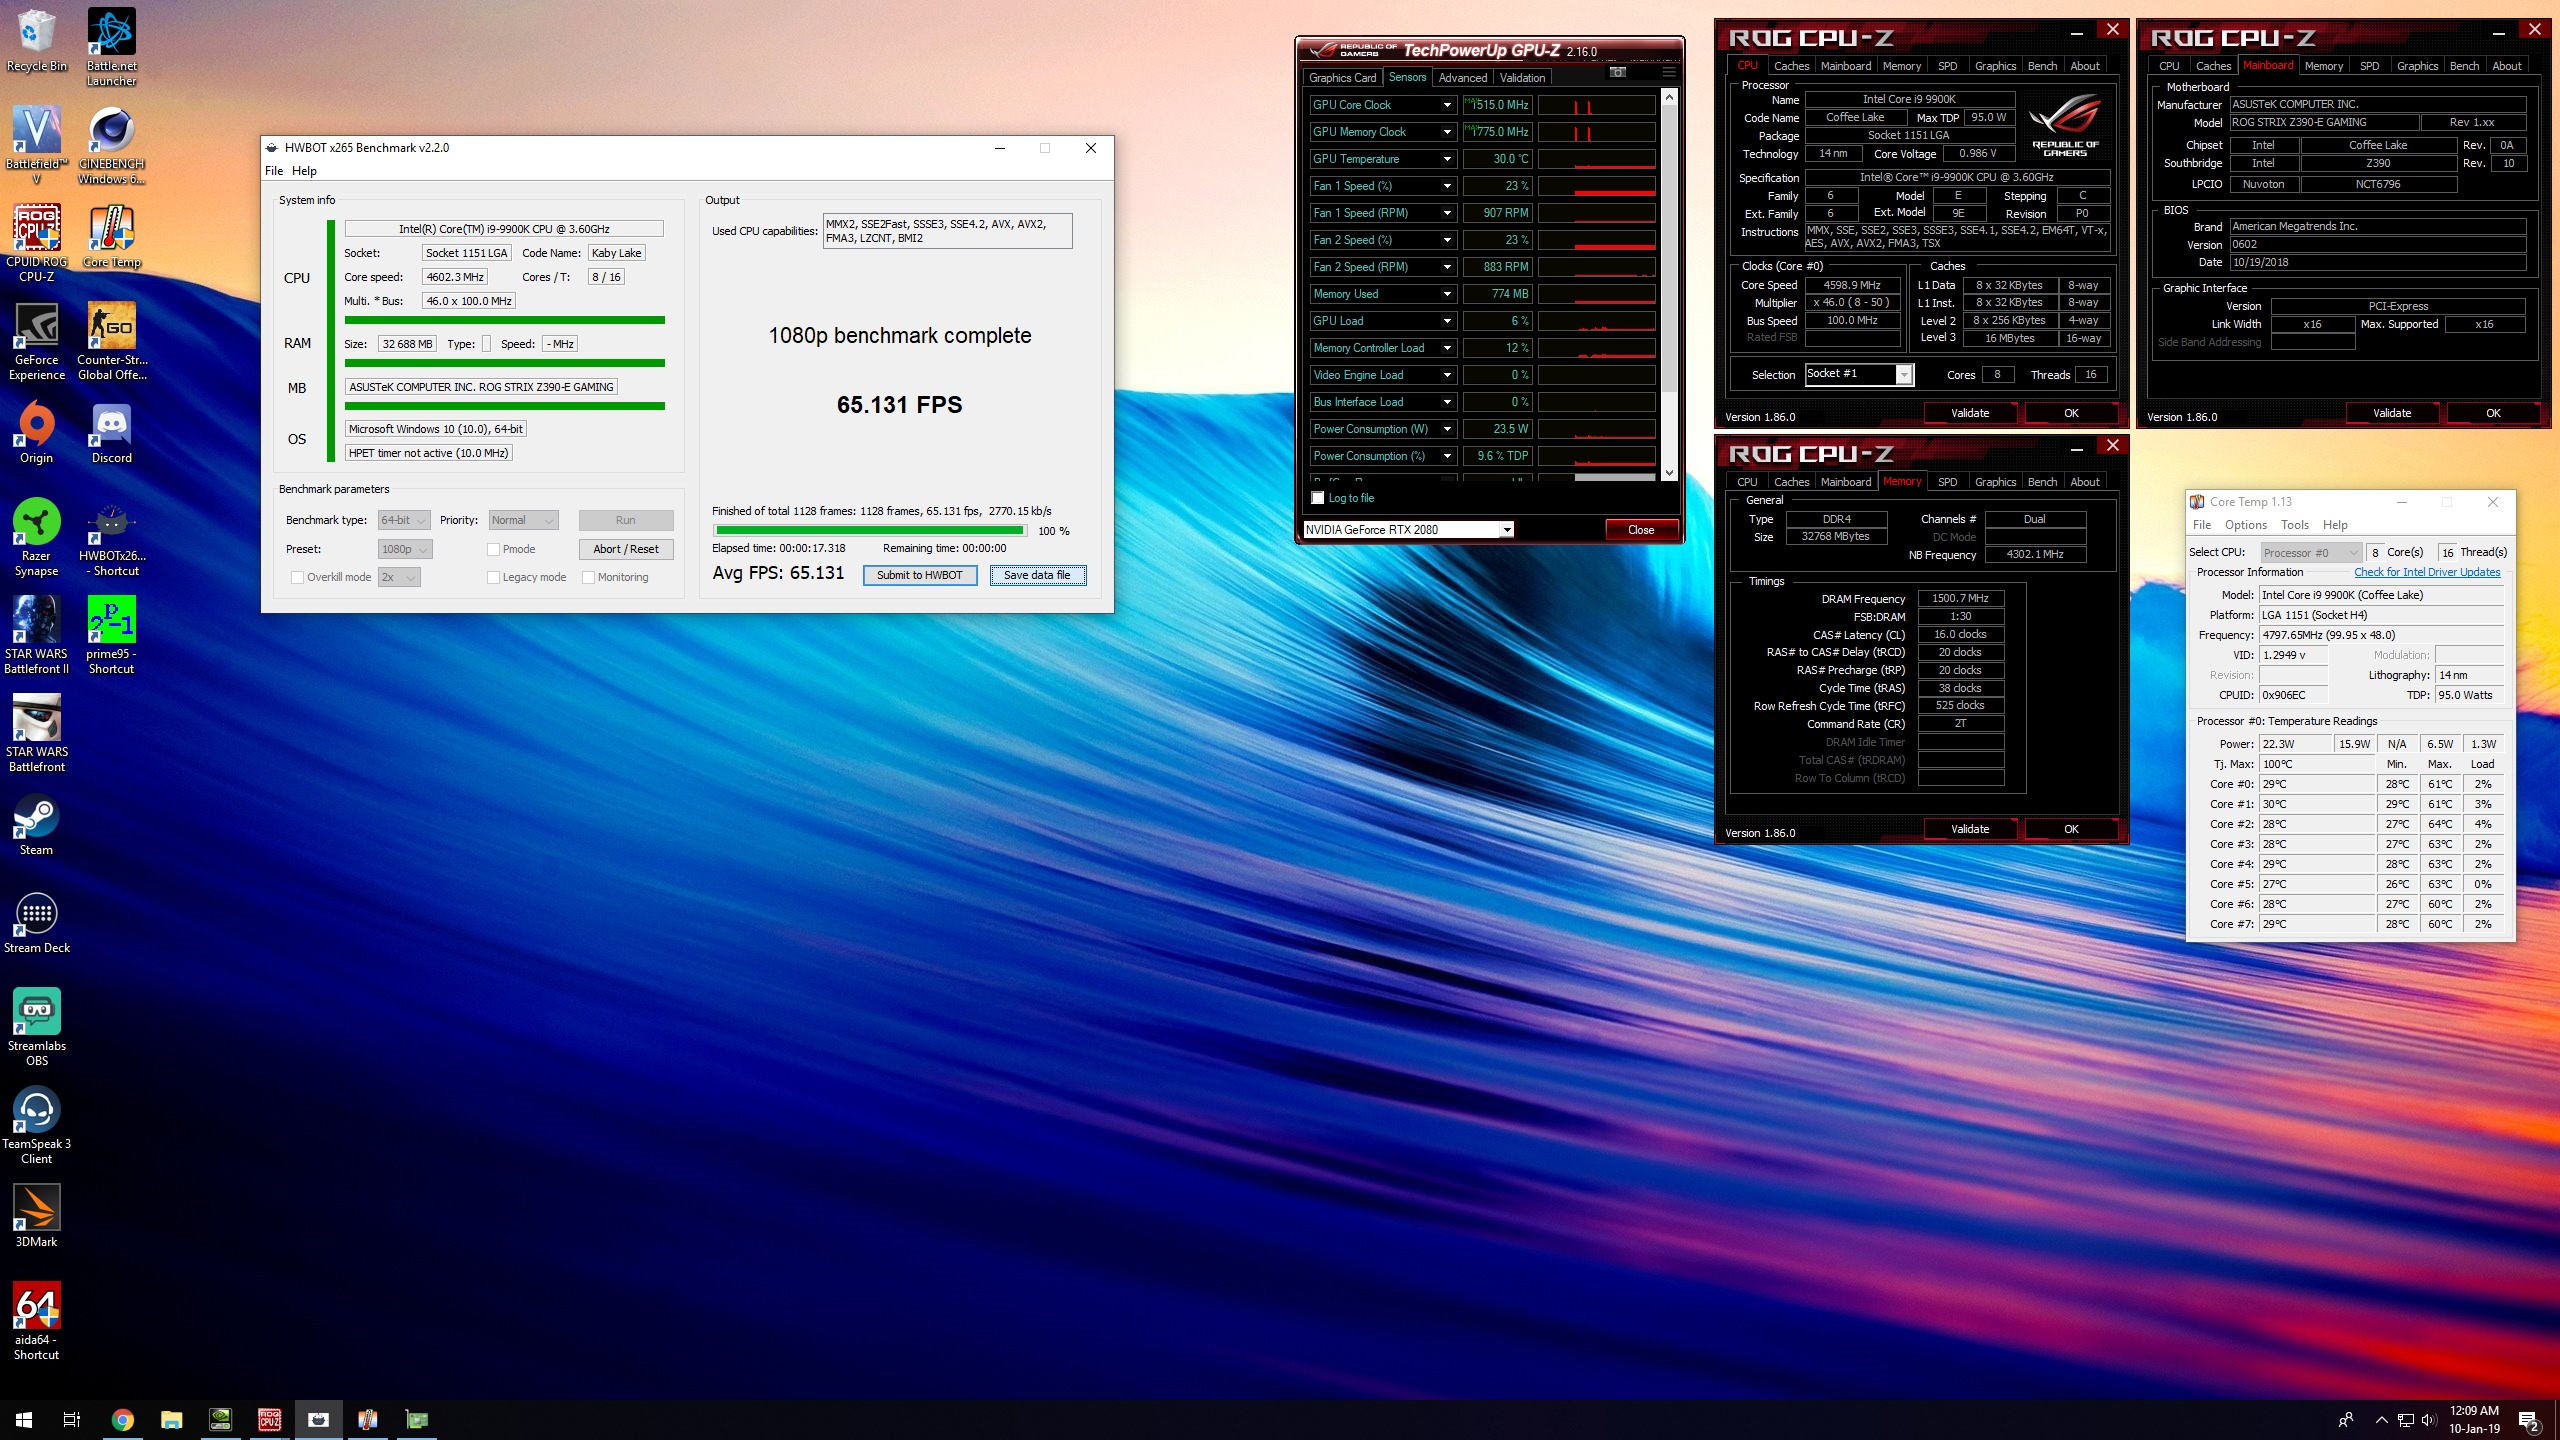Expand the GPU Temperature sensor dropdown
2560x1440 pixels.
[x=1446, y=159]
